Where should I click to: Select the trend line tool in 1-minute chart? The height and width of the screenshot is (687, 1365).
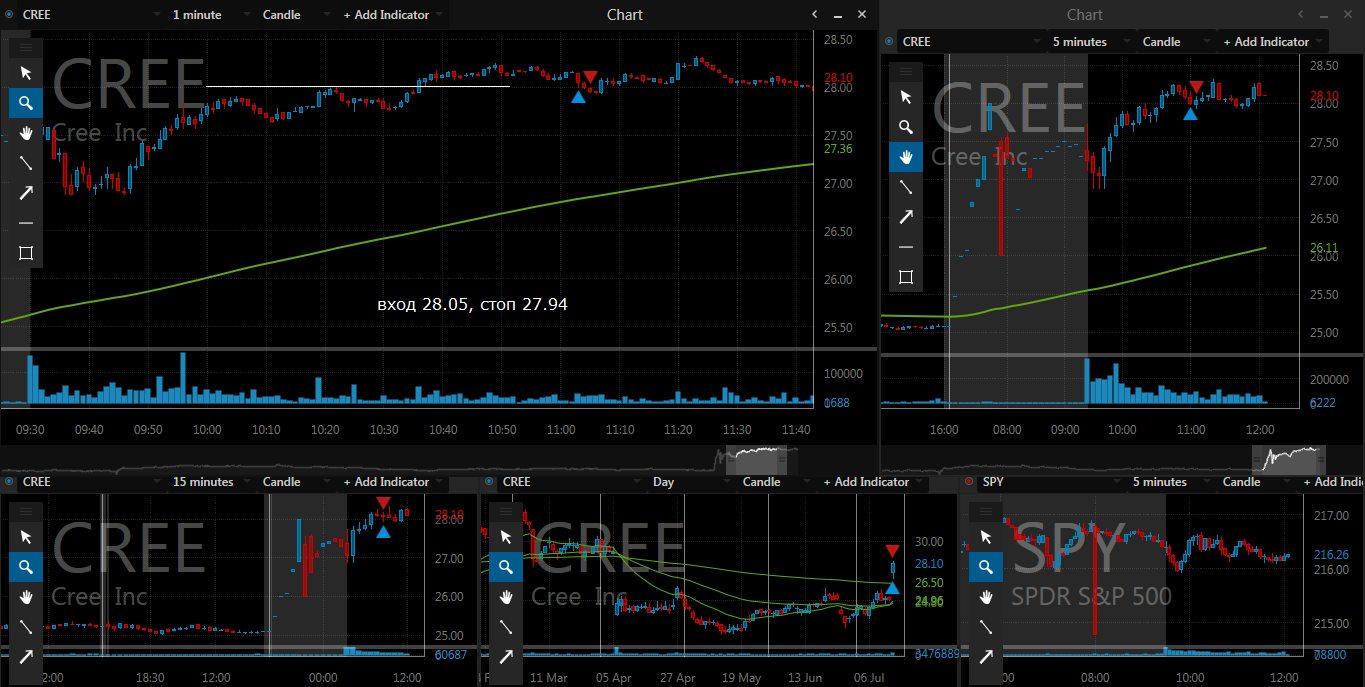click(26, 162)
